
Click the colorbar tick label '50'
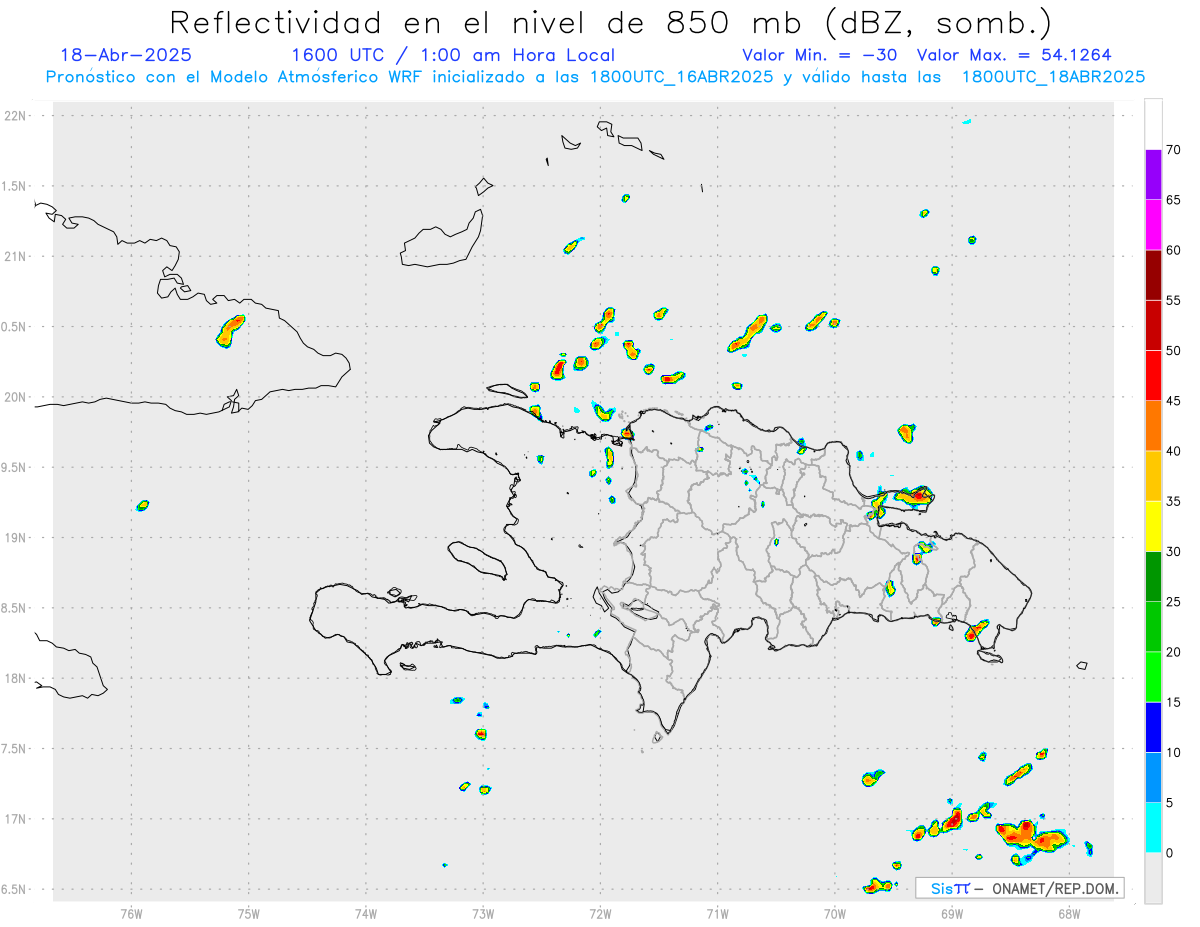1174,351
